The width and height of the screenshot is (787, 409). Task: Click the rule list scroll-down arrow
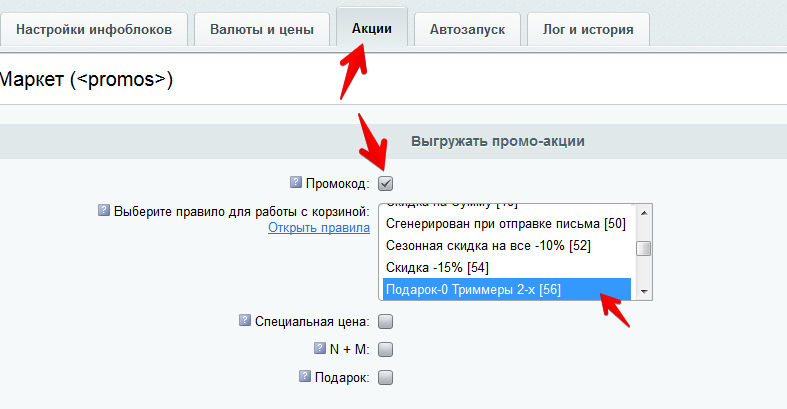[x=645, y=291]
